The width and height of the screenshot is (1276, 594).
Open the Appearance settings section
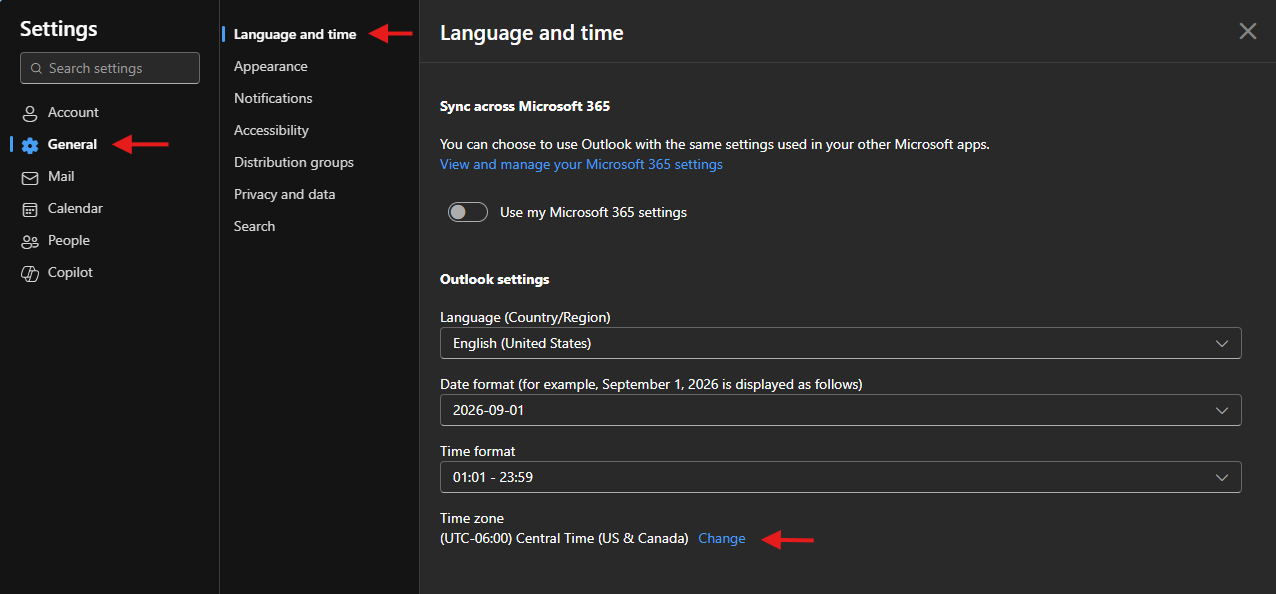pos(271,66)
